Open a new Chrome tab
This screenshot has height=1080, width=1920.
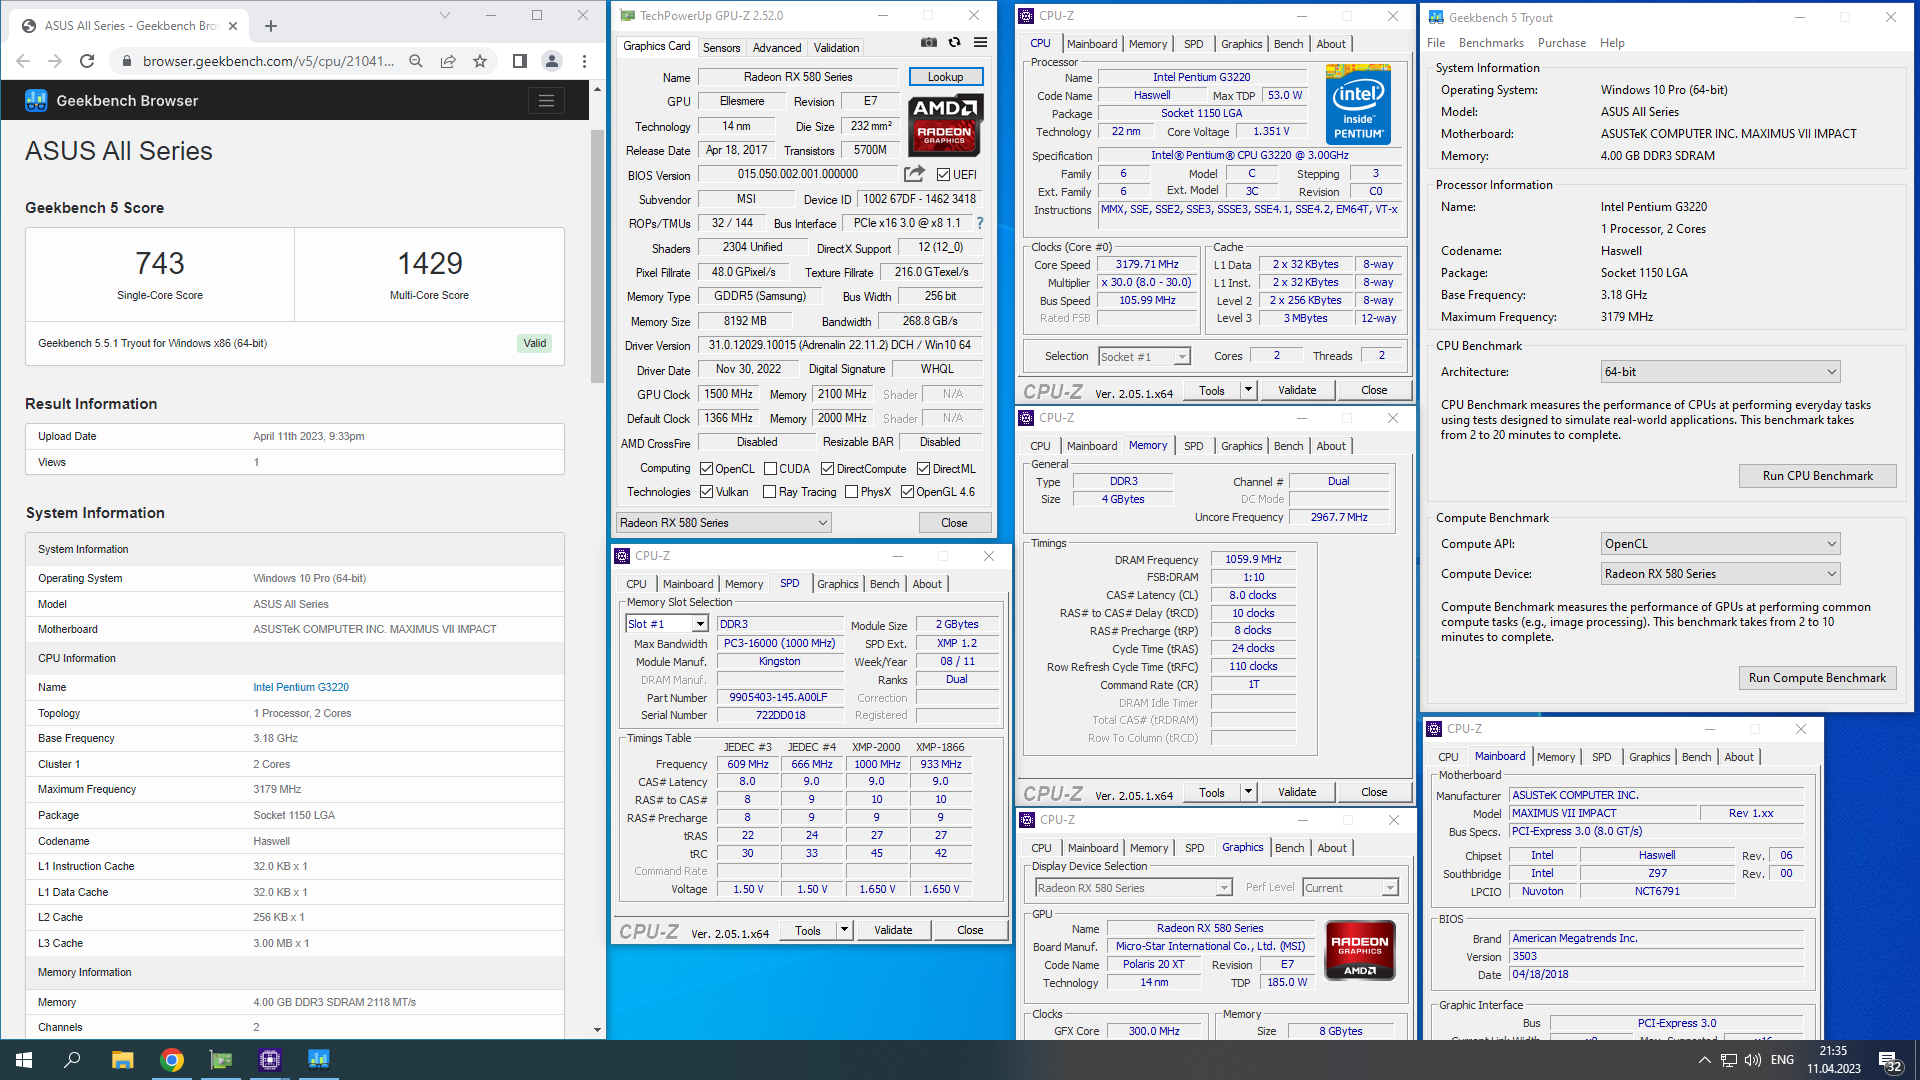click(x=270, y=26)
